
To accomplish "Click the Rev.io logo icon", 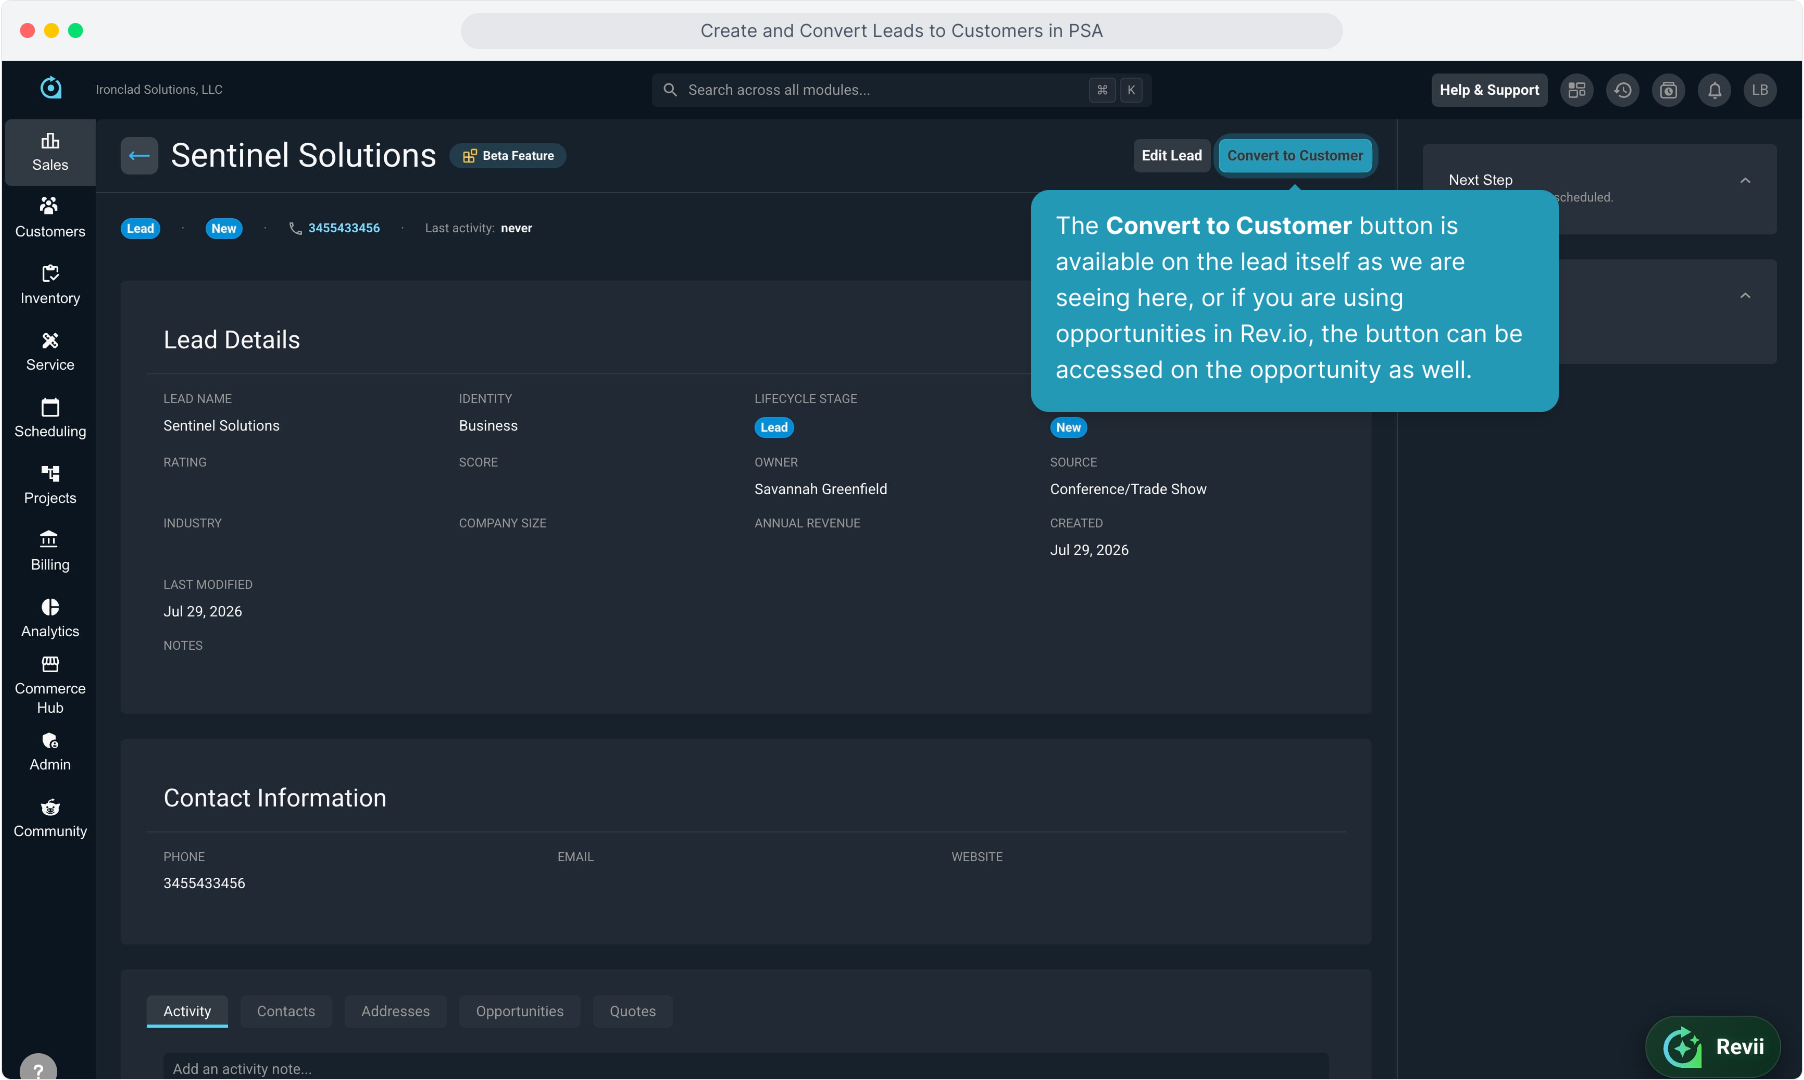I will click(51, 89).
